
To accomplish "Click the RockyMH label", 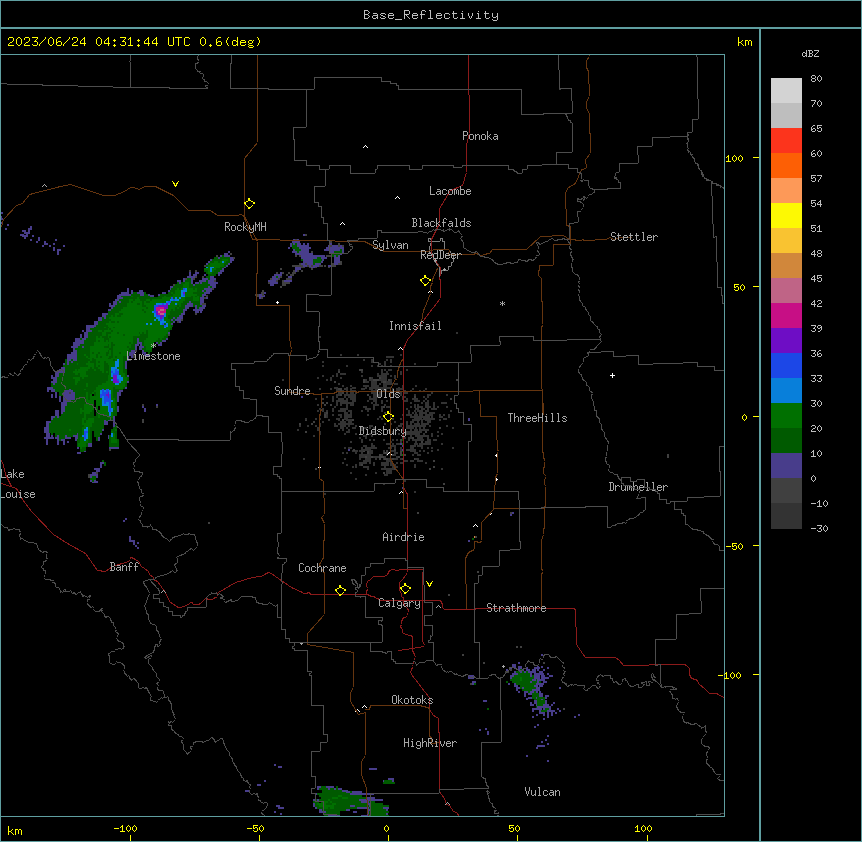I will click(x=245, y=226).
